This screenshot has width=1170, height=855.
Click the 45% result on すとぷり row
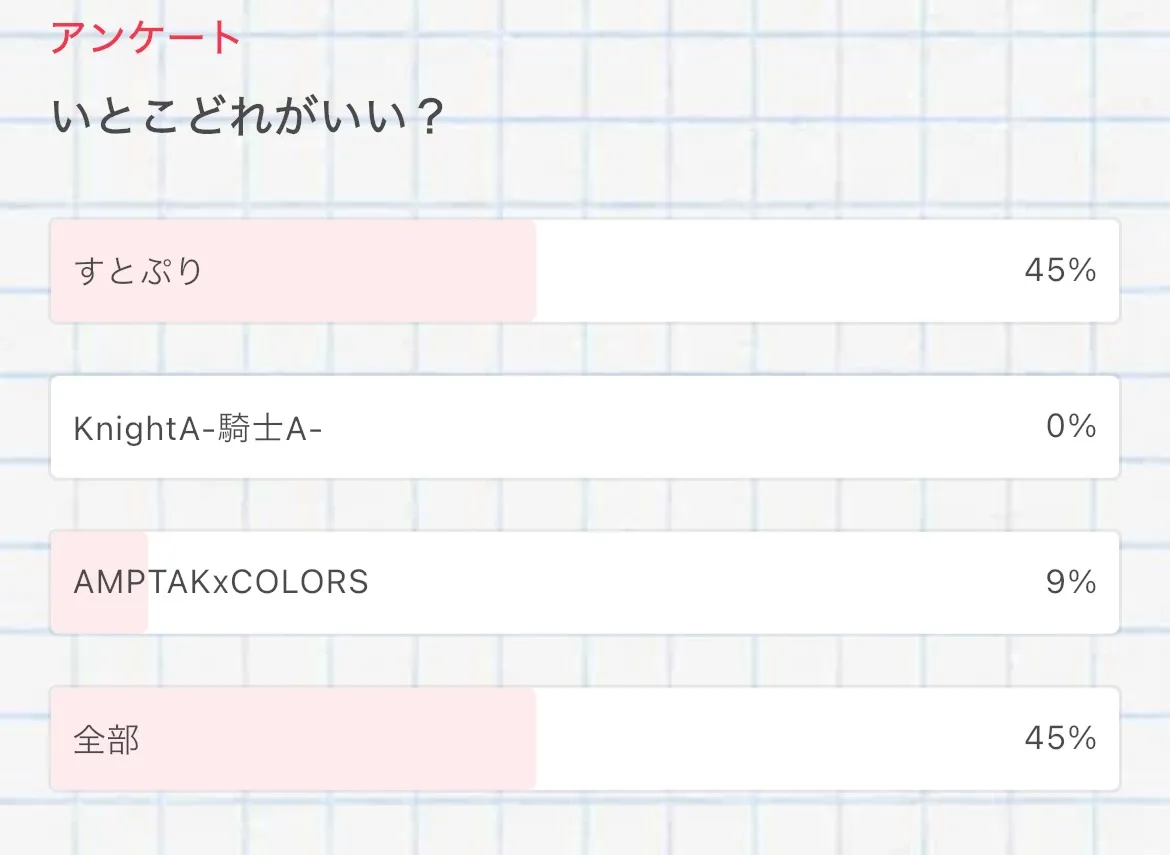coord(1060,271)
